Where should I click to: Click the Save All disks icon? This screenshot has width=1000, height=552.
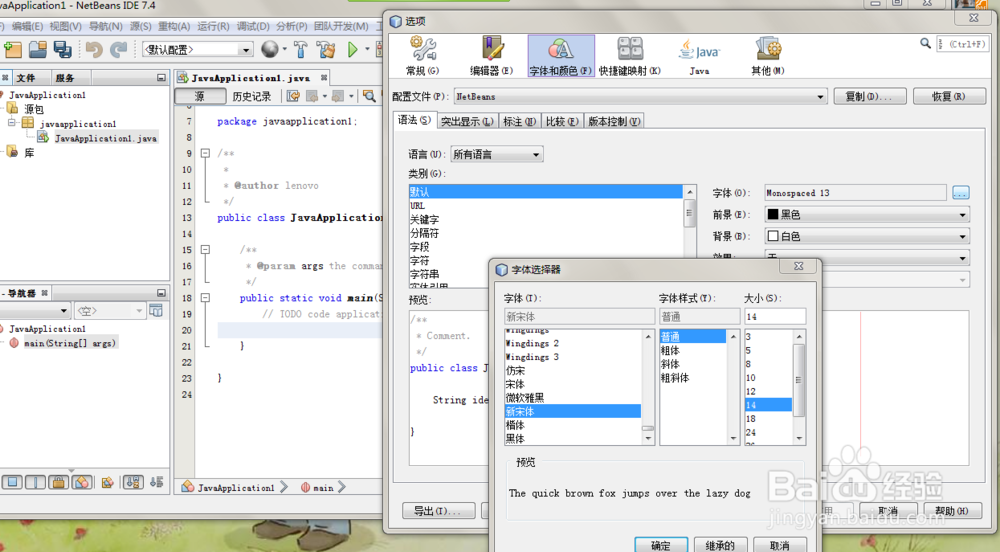click(x=62, y=49)
